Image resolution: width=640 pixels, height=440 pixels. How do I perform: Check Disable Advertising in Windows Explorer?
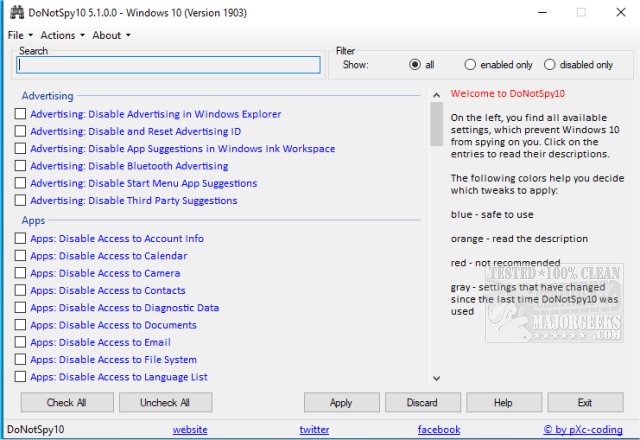(20, 113)
